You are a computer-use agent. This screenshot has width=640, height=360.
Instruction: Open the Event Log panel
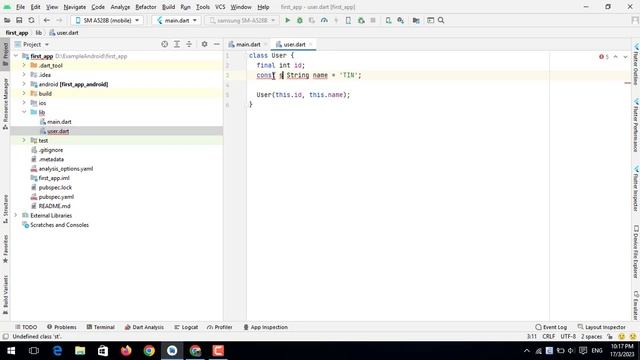pyautogui.click(x=551, y=327)
